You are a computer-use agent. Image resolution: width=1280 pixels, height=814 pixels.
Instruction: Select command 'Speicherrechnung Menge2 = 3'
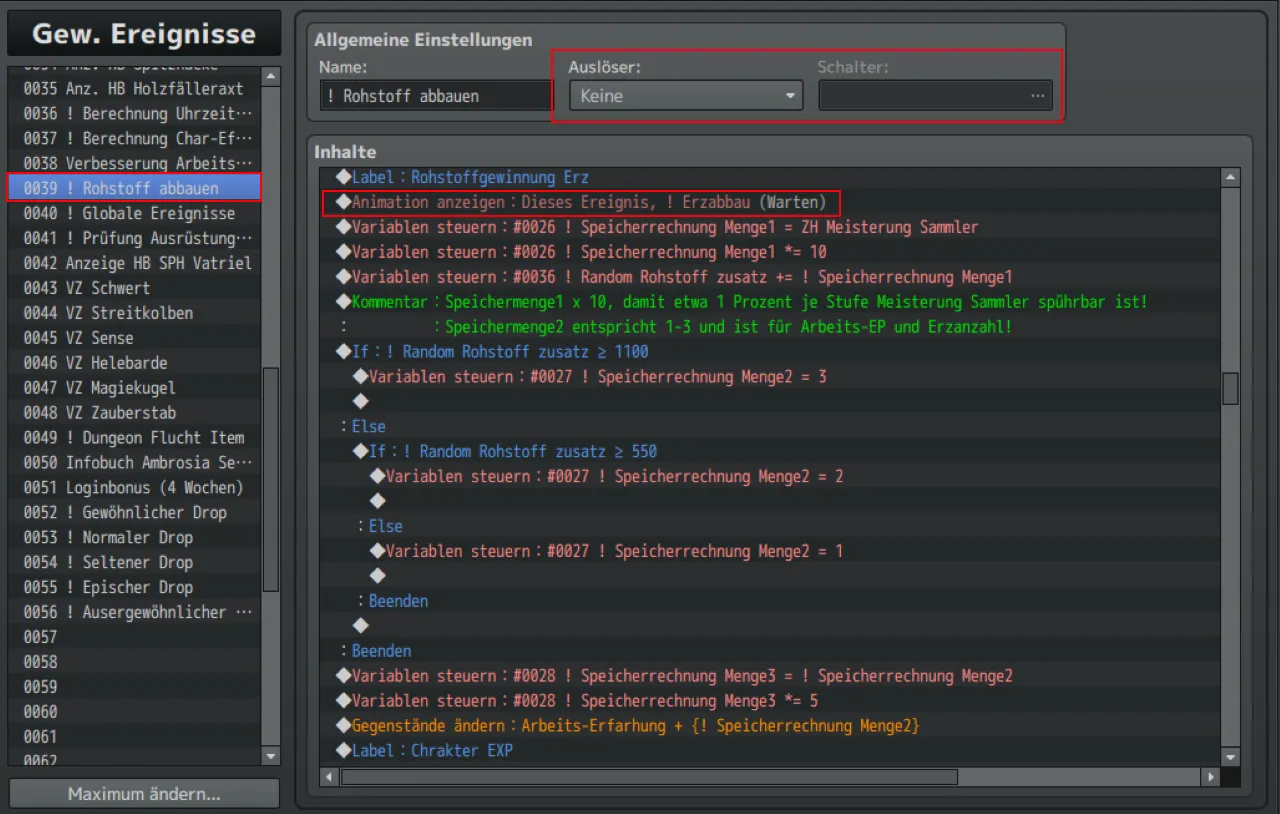pyautogui.click(x=770, y=377)
